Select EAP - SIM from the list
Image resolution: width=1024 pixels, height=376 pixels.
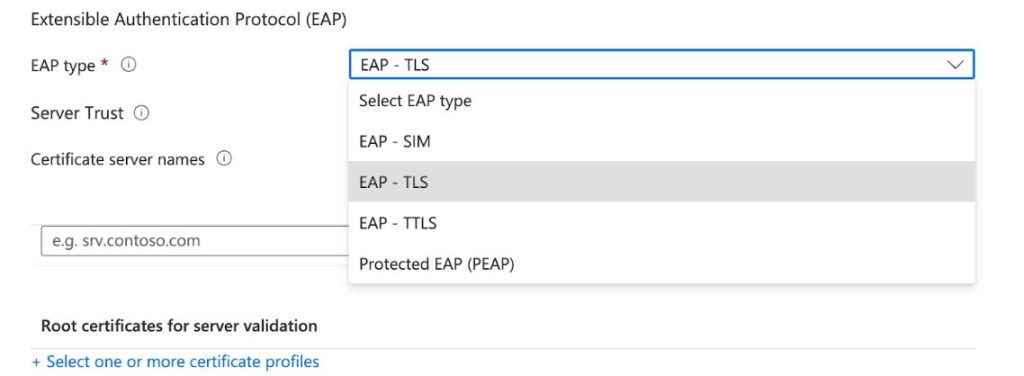(662, 141)
